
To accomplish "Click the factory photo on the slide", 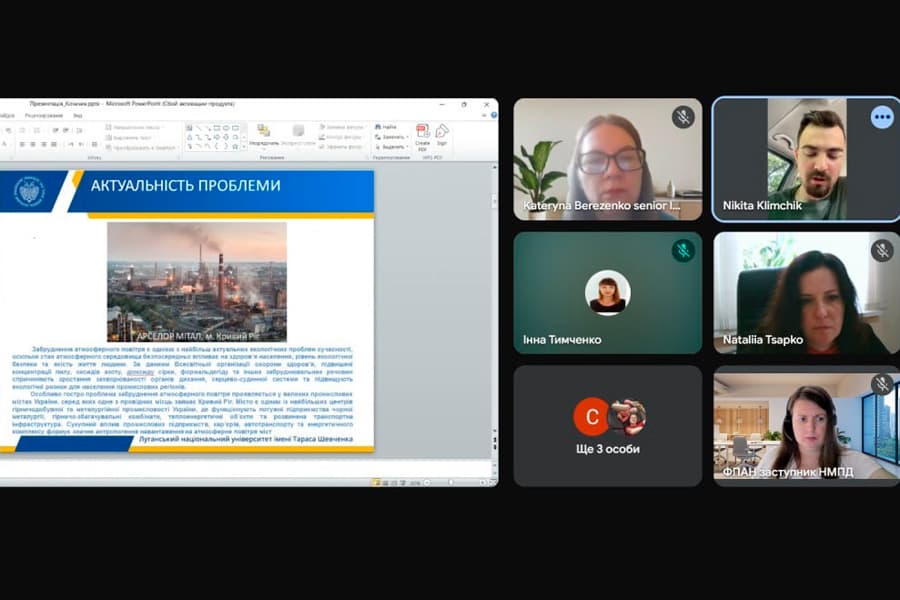I will pyautogui.click(x=197, y=282).
